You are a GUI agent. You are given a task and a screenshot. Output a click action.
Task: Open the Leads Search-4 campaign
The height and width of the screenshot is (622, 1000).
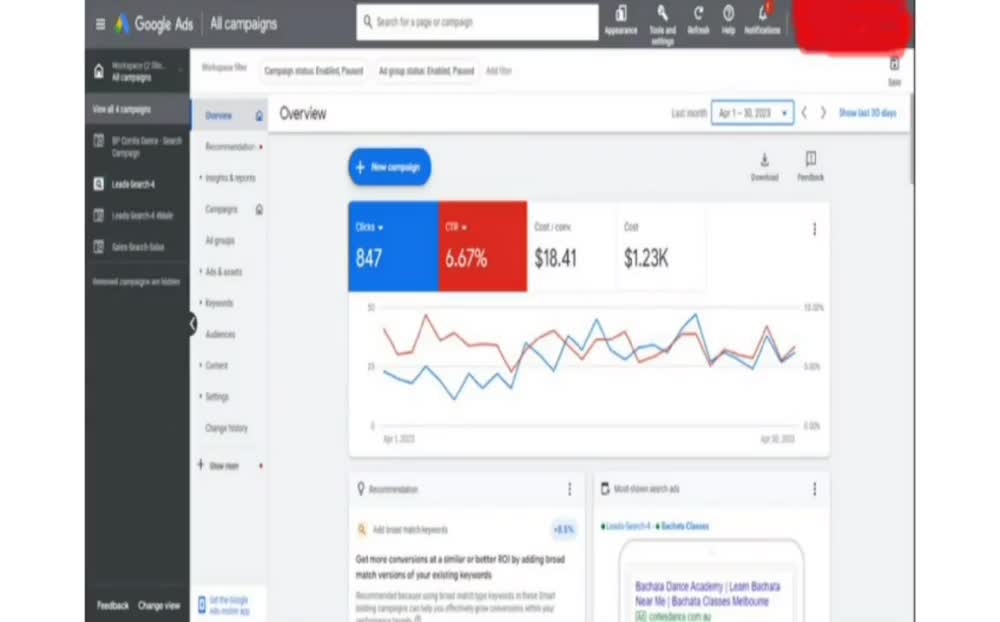point(133,184)
